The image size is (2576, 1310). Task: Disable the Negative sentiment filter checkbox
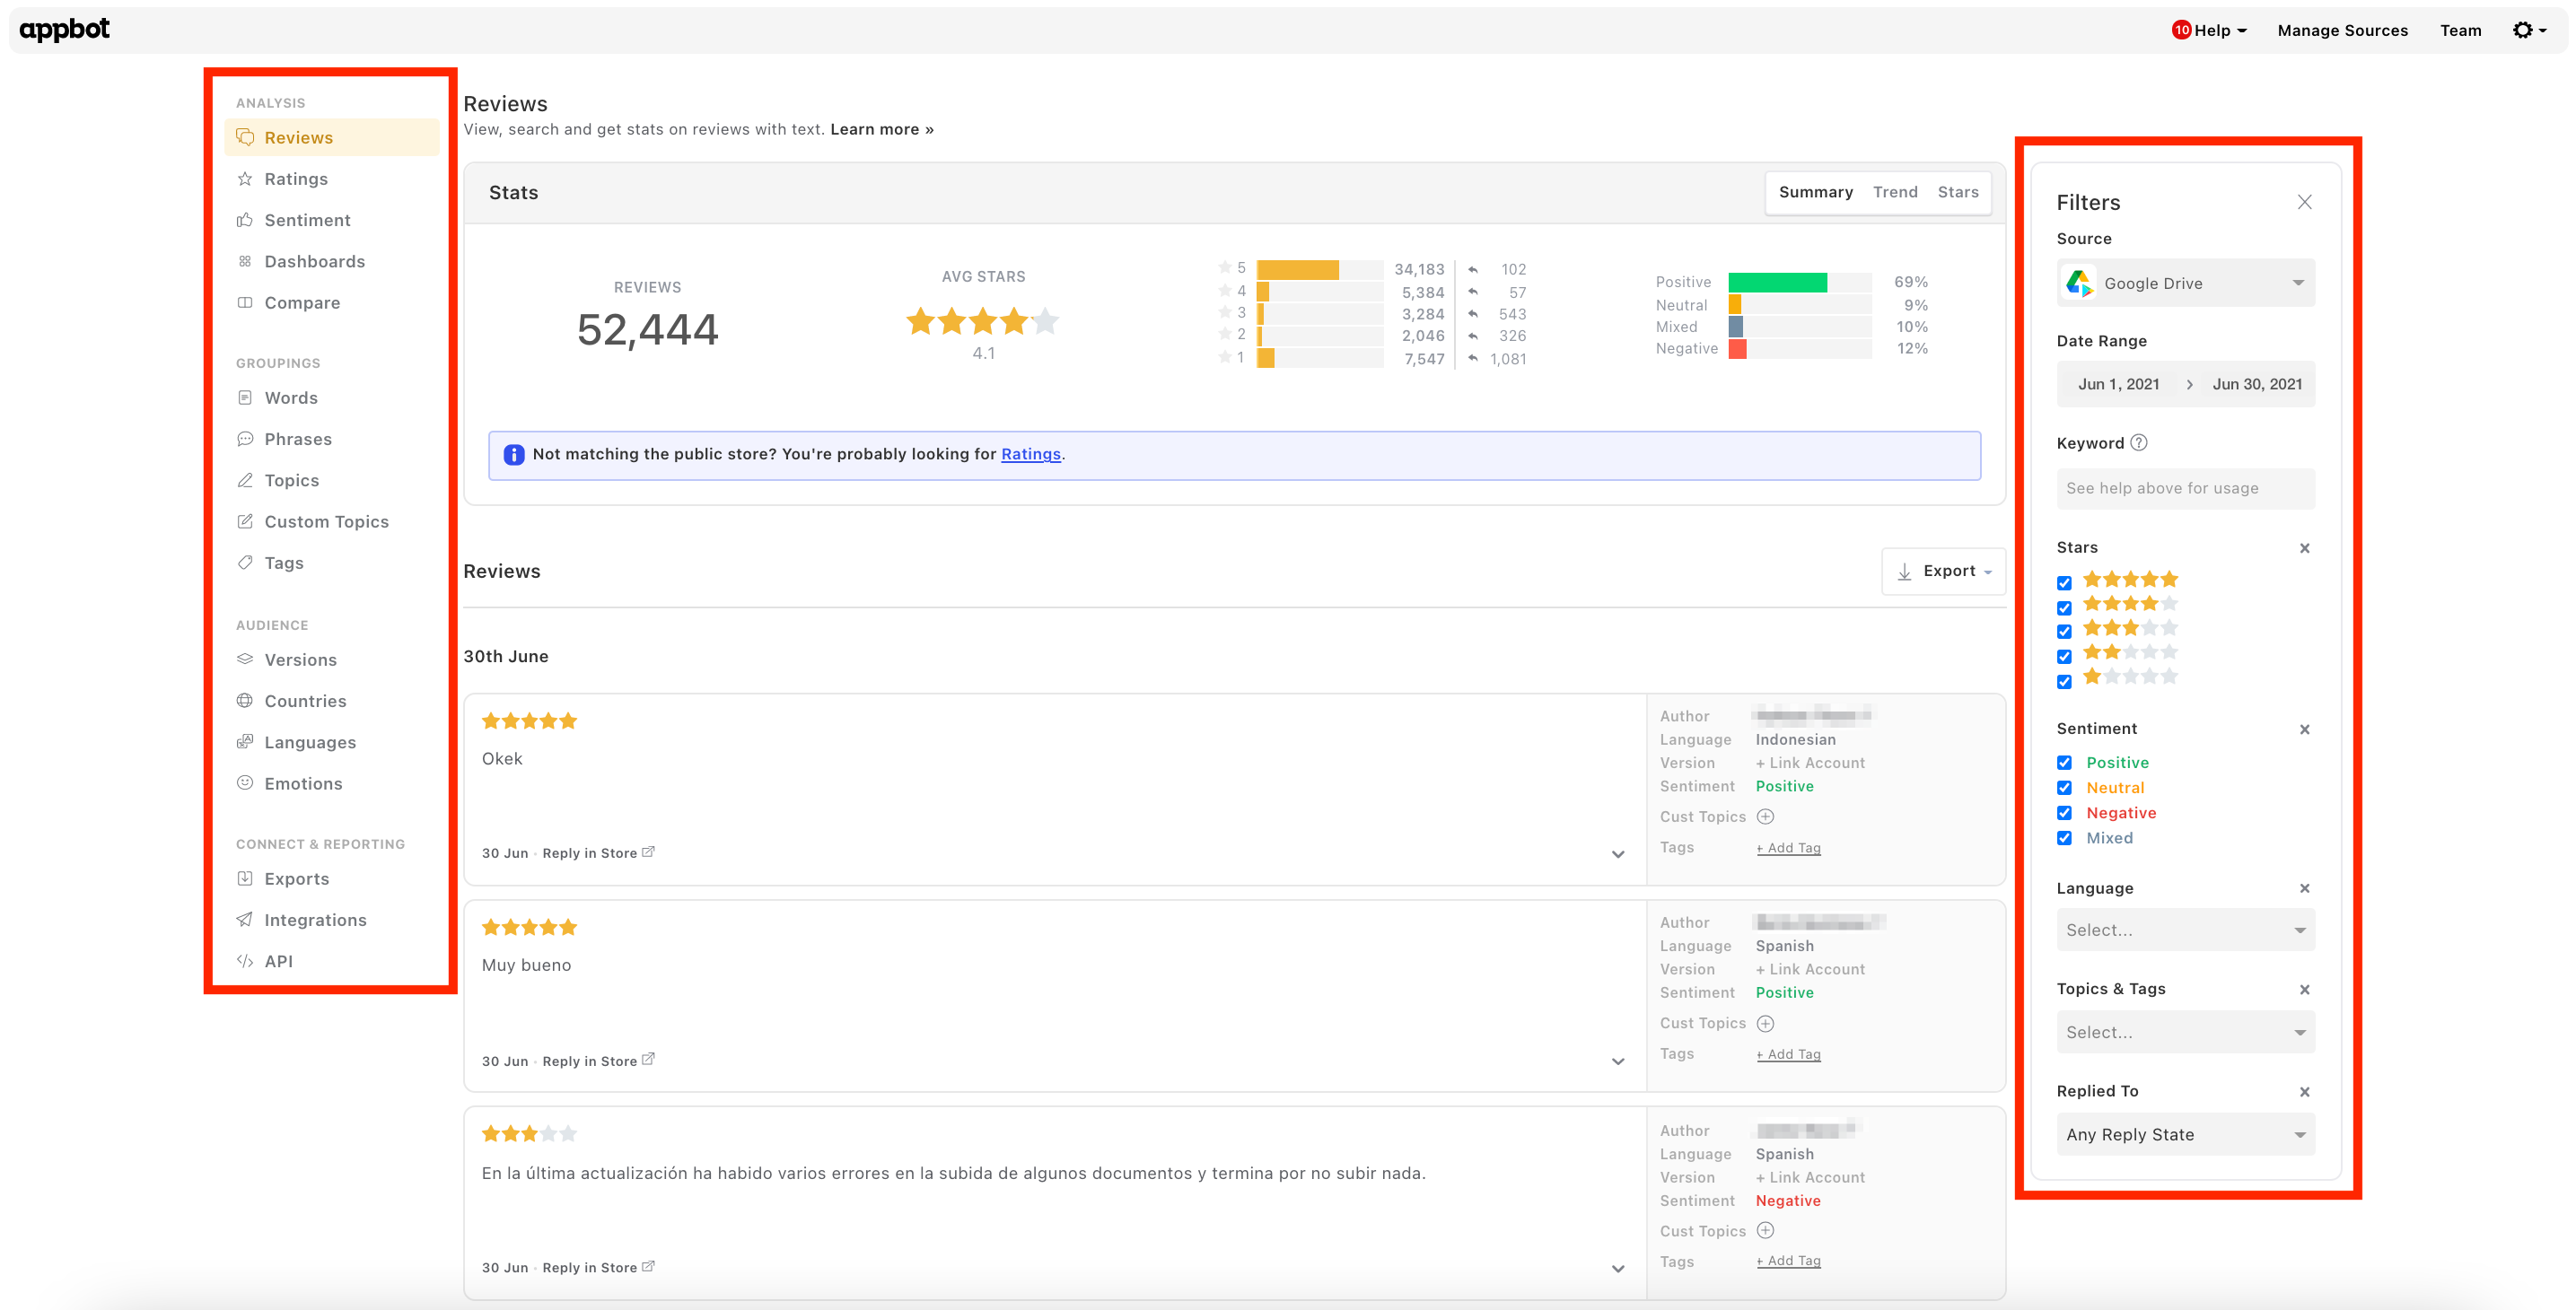coord(2065,813)
